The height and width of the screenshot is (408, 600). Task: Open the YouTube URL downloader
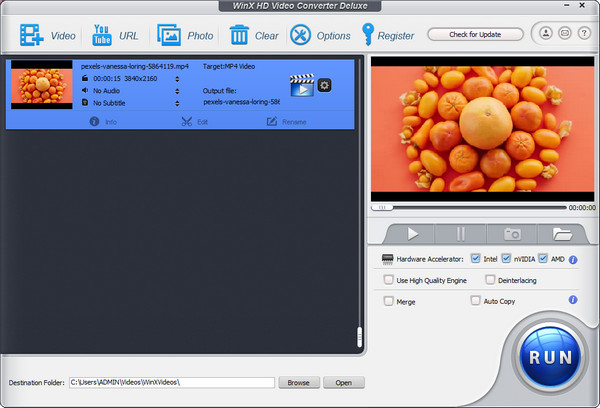pos(103,35)
